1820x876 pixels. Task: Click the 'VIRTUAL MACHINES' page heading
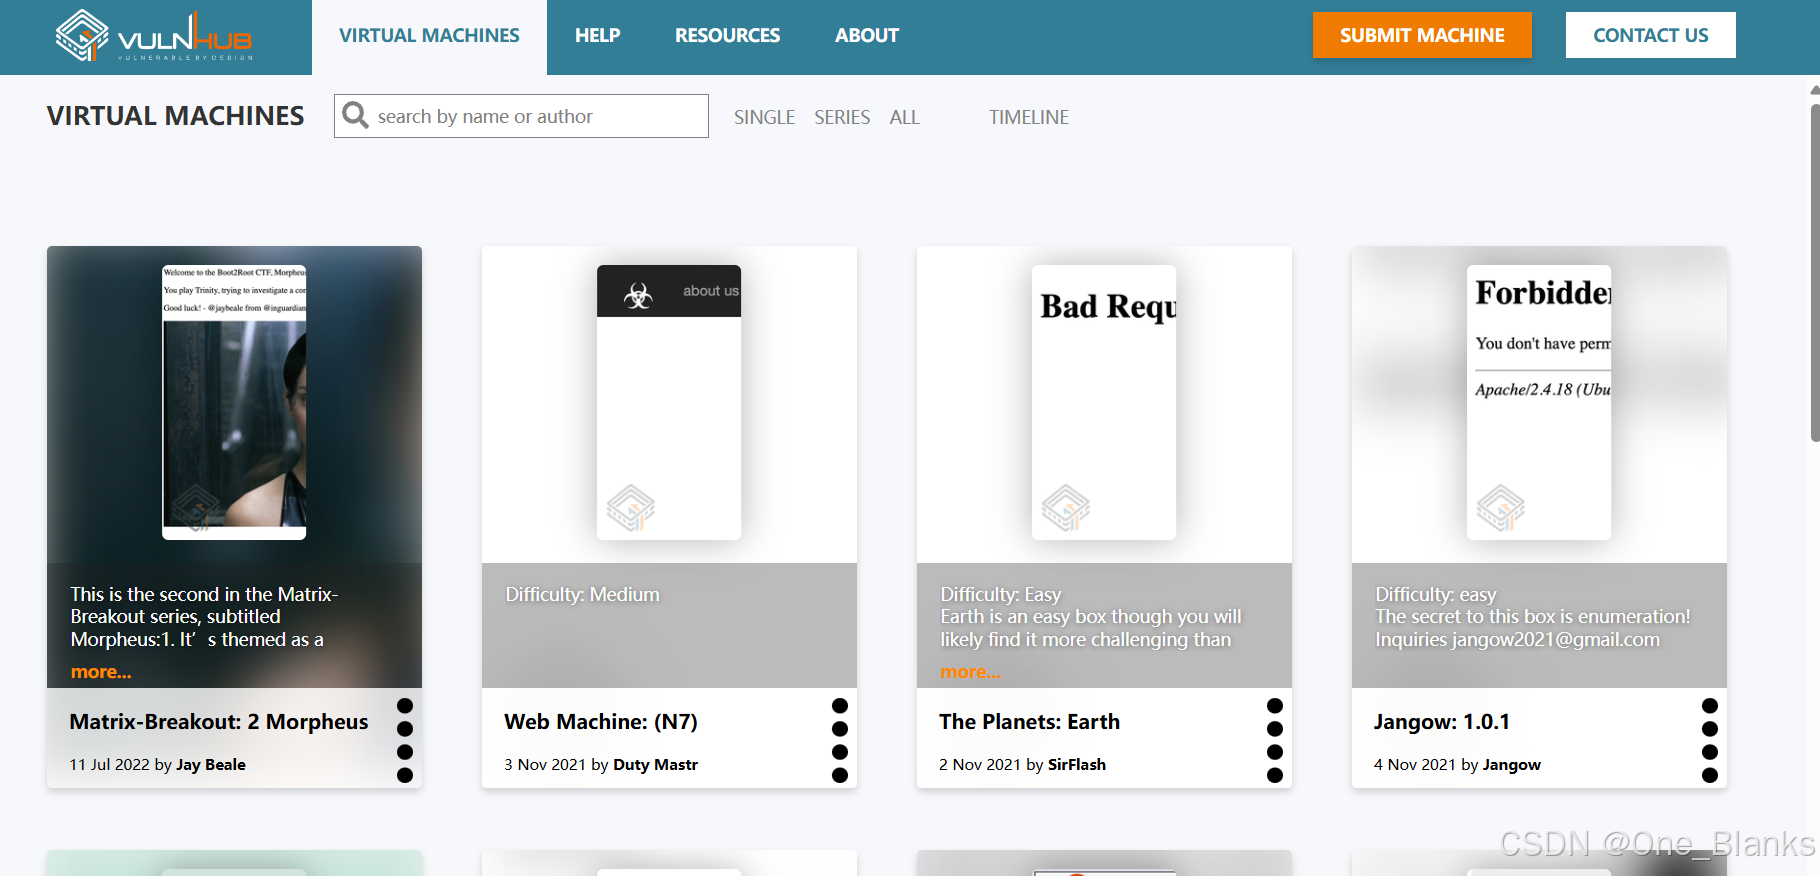click(x=175, y=116)
